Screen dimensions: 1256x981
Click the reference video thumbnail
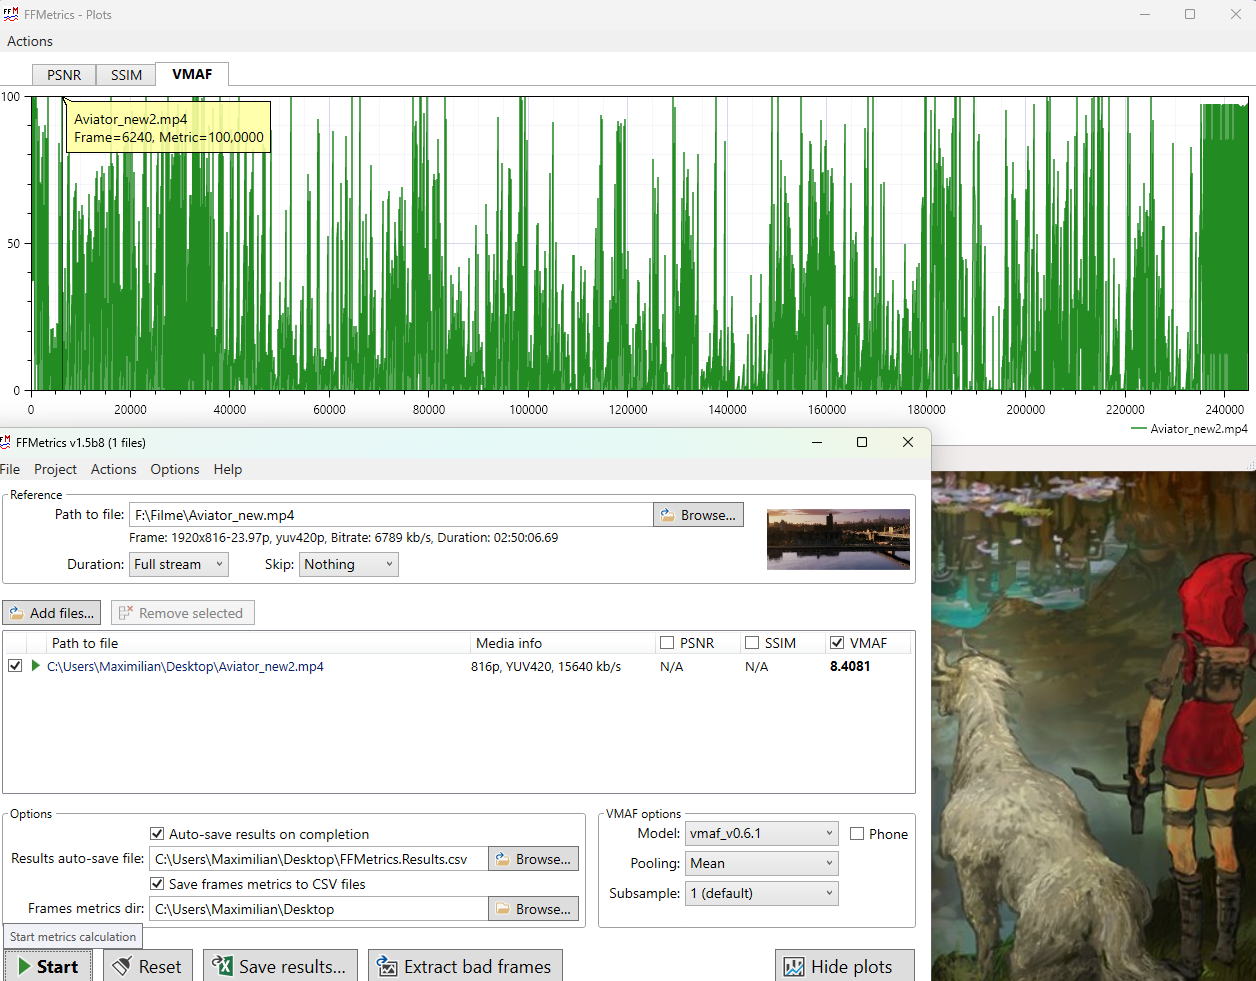(838, 539)
